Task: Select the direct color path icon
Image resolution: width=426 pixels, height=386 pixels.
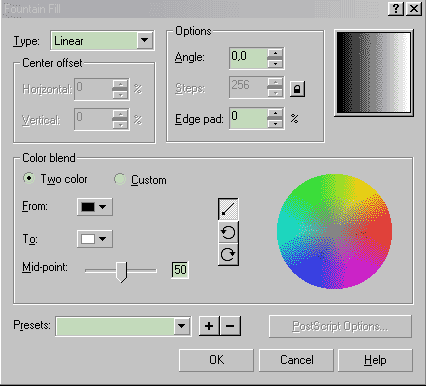Action: 228,209
